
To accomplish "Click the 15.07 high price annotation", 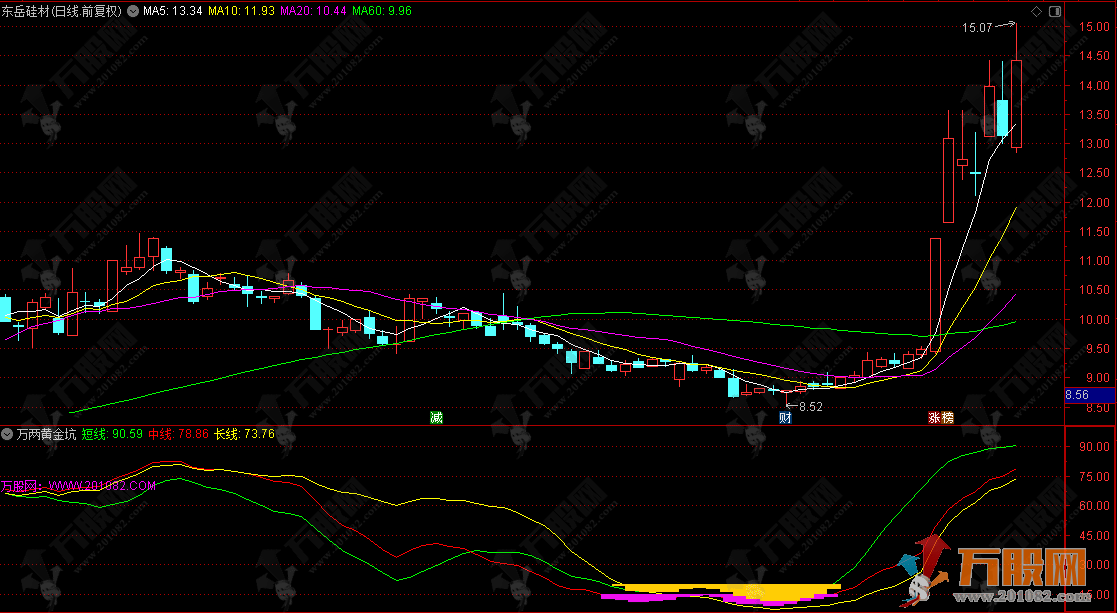I will click(x=976, y=28).
